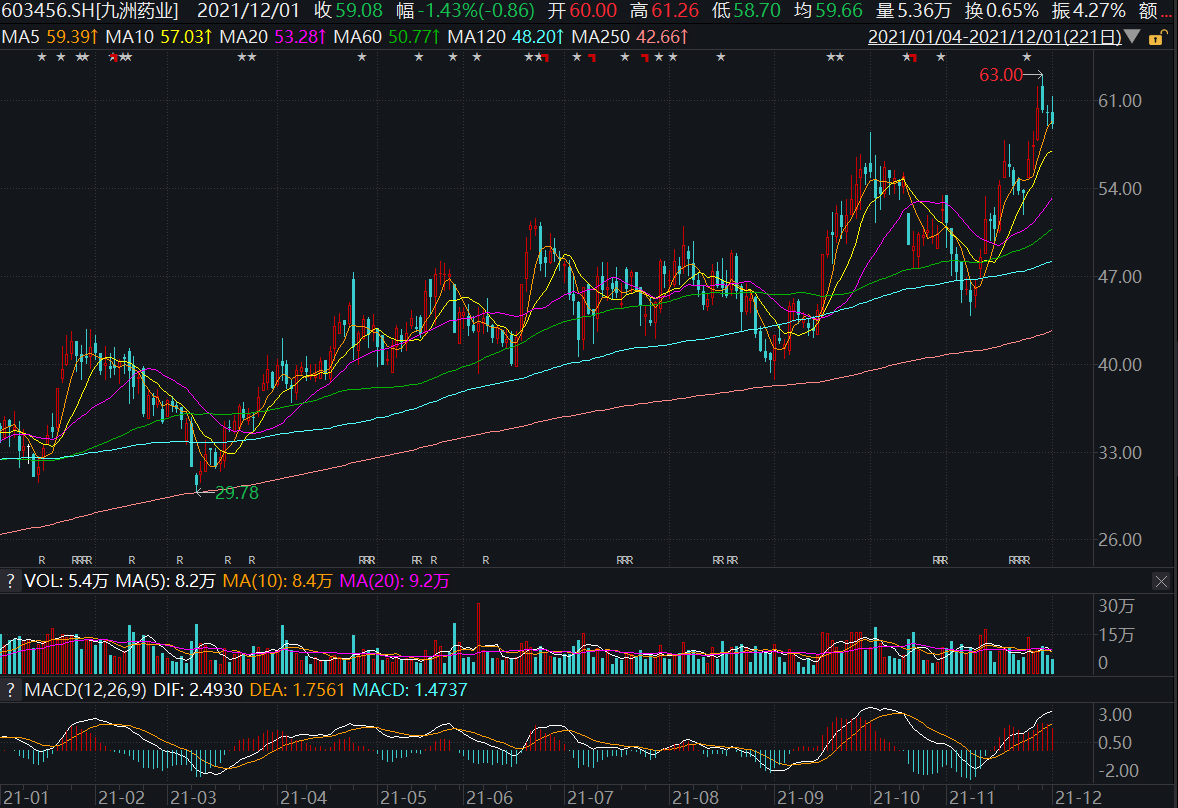1178x808 pixels.
Task: Click the 2021/01/04-2021/12/01 date range link
Action: (994, 38)
